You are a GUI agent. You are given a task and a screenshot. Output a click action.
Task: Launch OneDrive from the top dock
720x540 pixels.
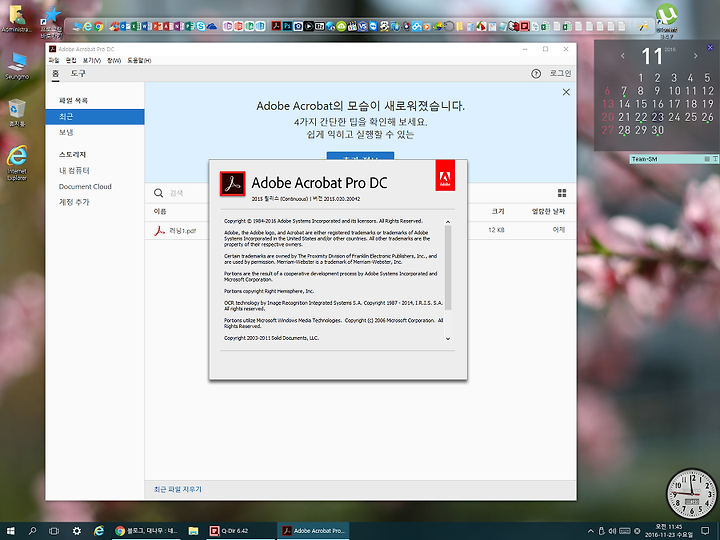(x=212, y=27)
